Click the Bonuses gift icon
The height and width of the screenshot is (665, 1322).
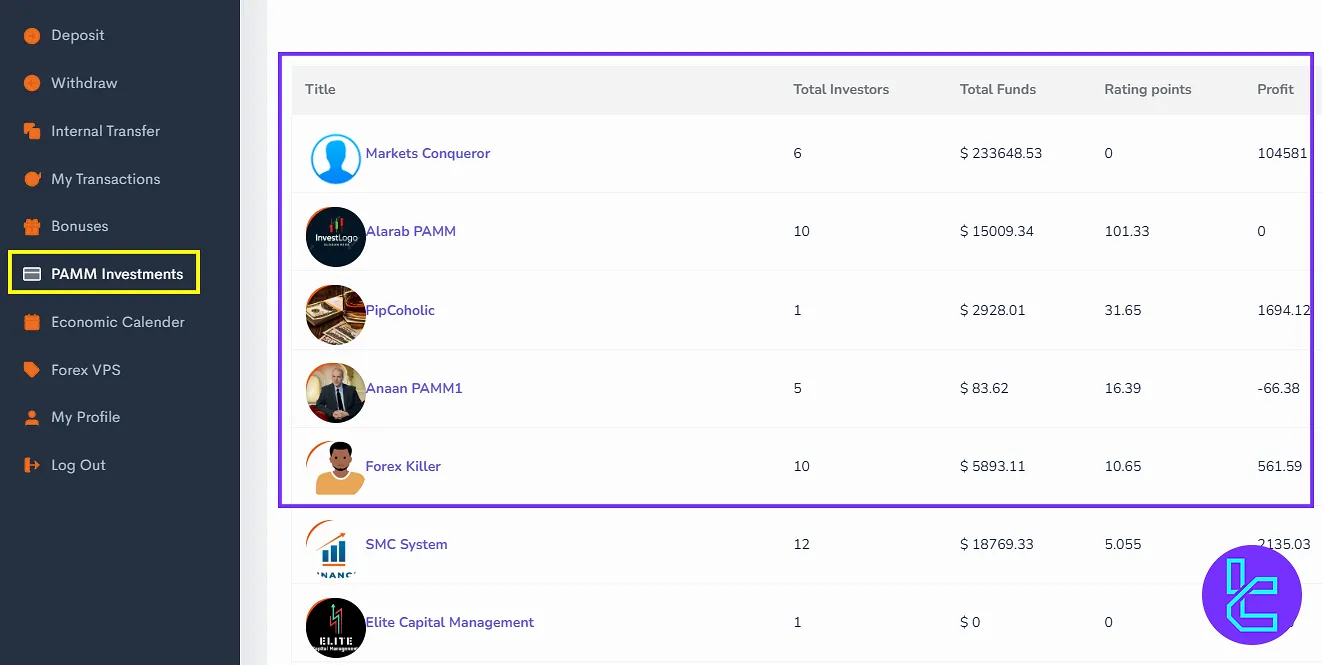click(x=32, y=226)
